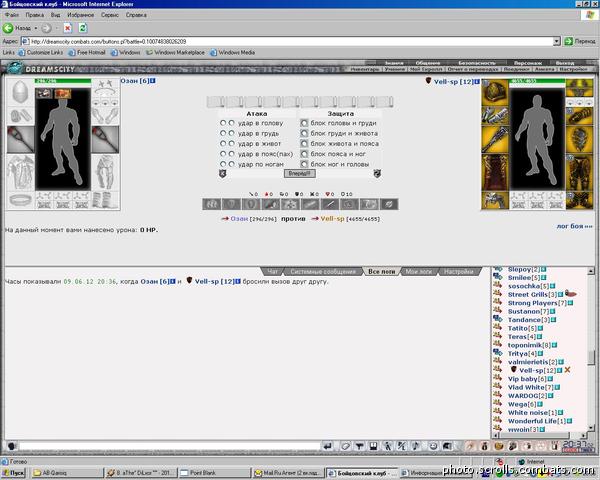The height and width of the screenshot is (480, 600).
Task: Click the Вперед!!! button
Action: [300, 173]
